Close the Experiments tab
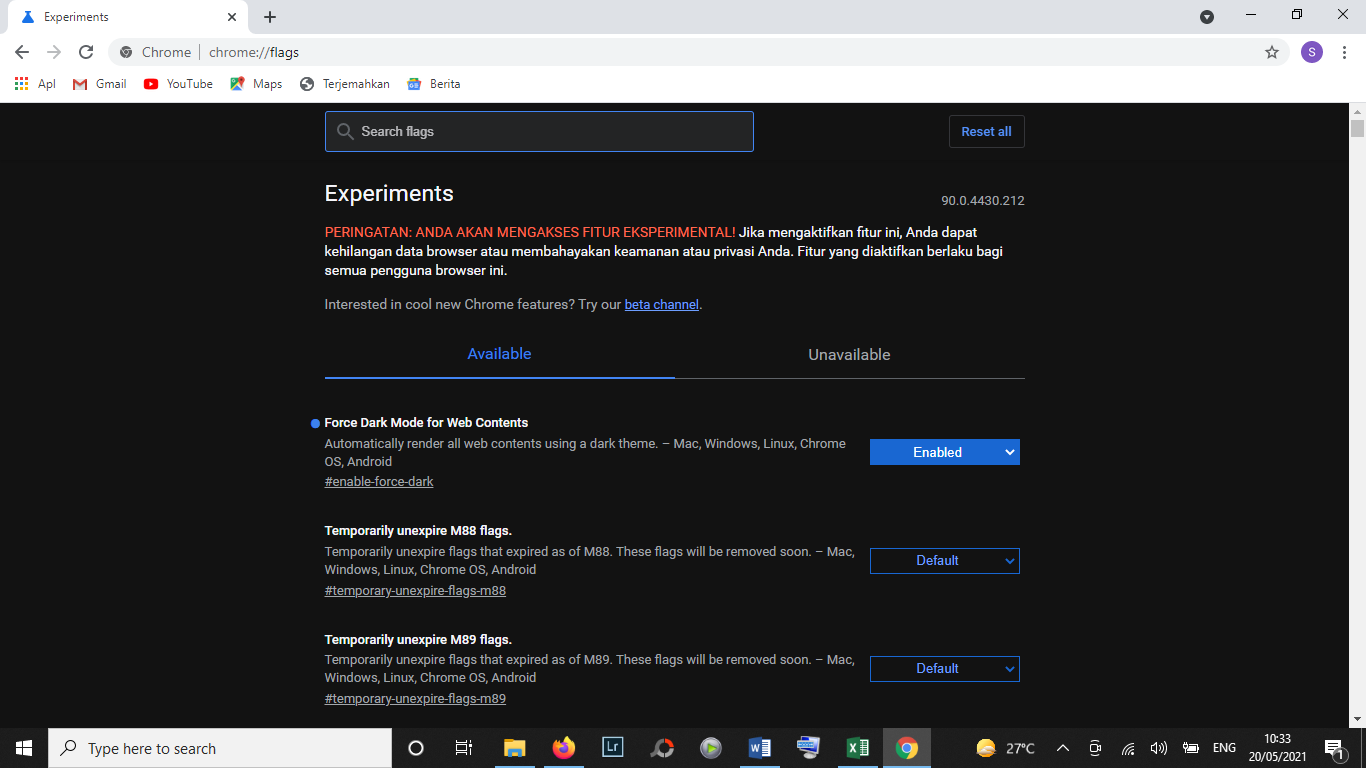 tap(232, 17)
